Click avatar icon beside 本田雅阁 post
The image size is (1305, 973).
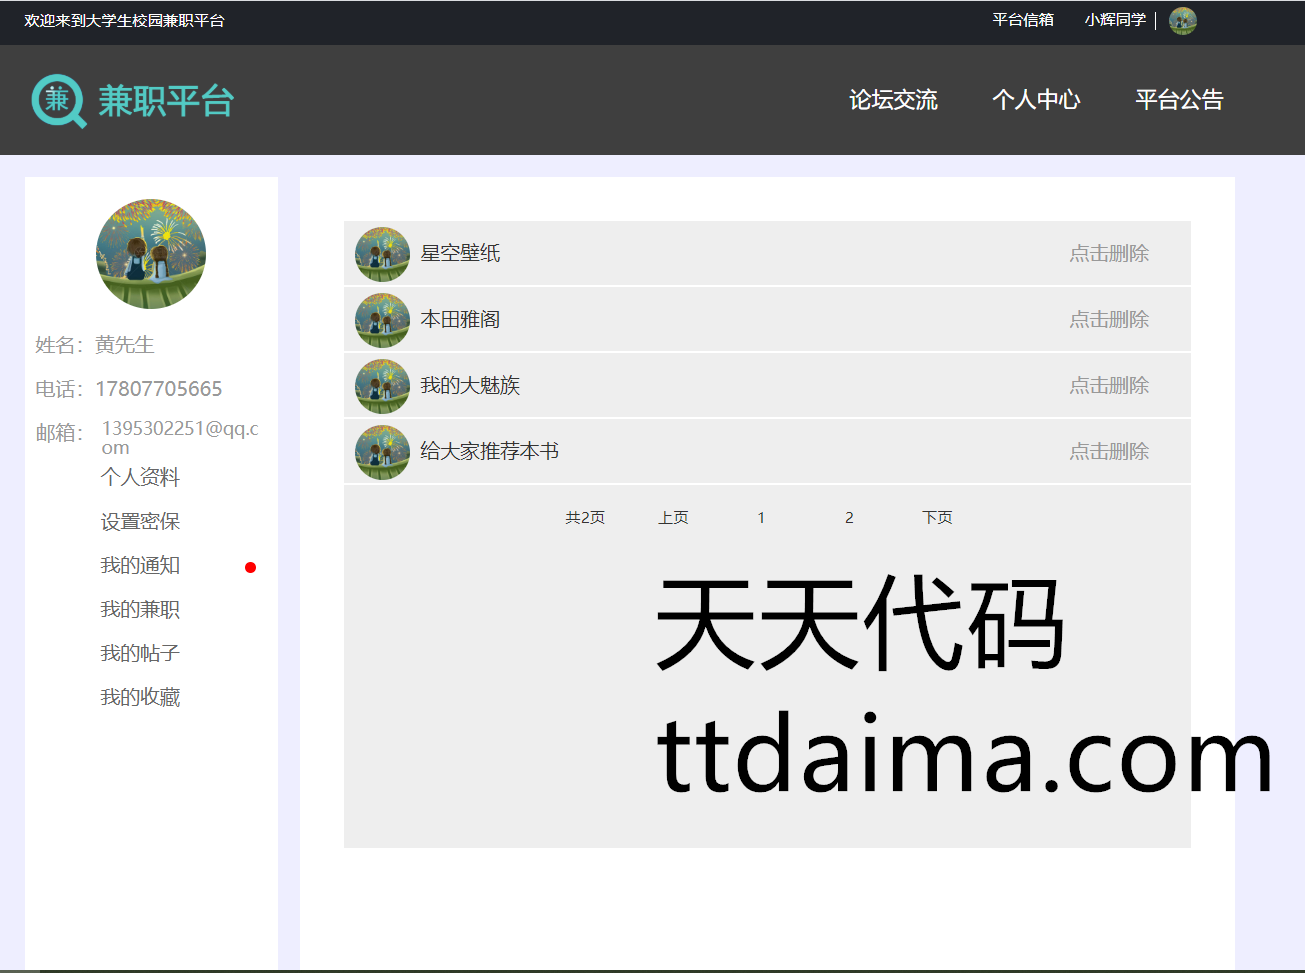coord(382,320)
